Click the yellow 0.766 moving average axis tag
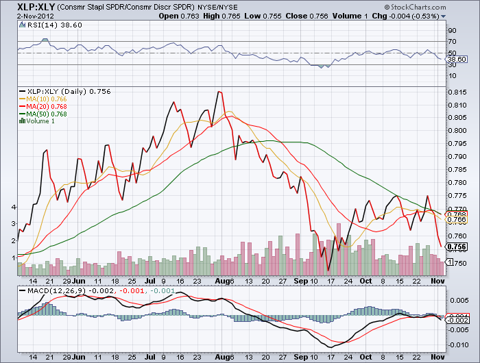The image size is (480, 363). tap(457, 220)
